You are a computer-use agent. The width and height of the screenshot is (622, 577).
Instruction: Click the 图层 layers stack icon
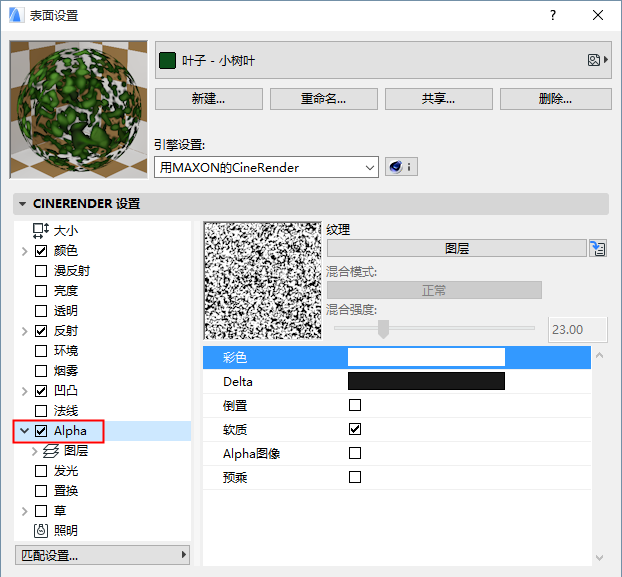51,451
